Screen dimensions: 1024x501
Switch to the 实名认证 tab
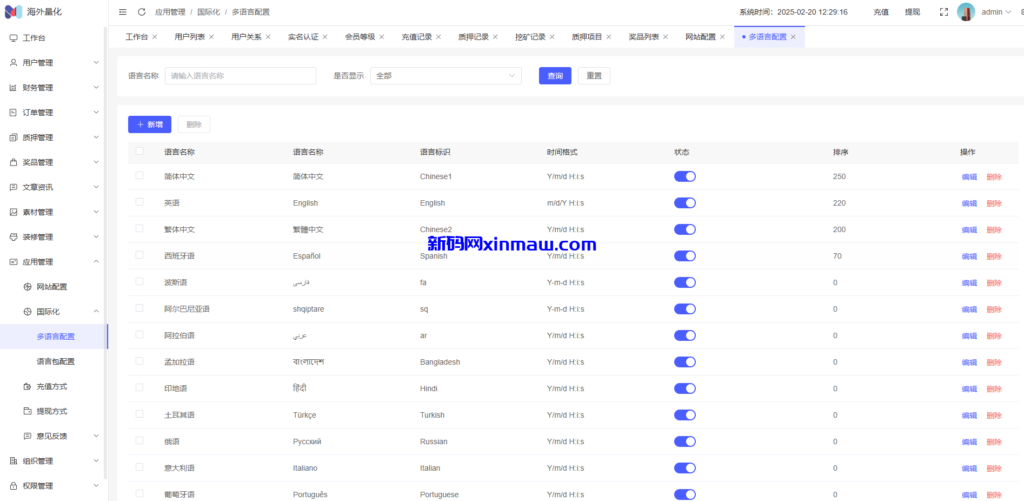tap(303, 37)
